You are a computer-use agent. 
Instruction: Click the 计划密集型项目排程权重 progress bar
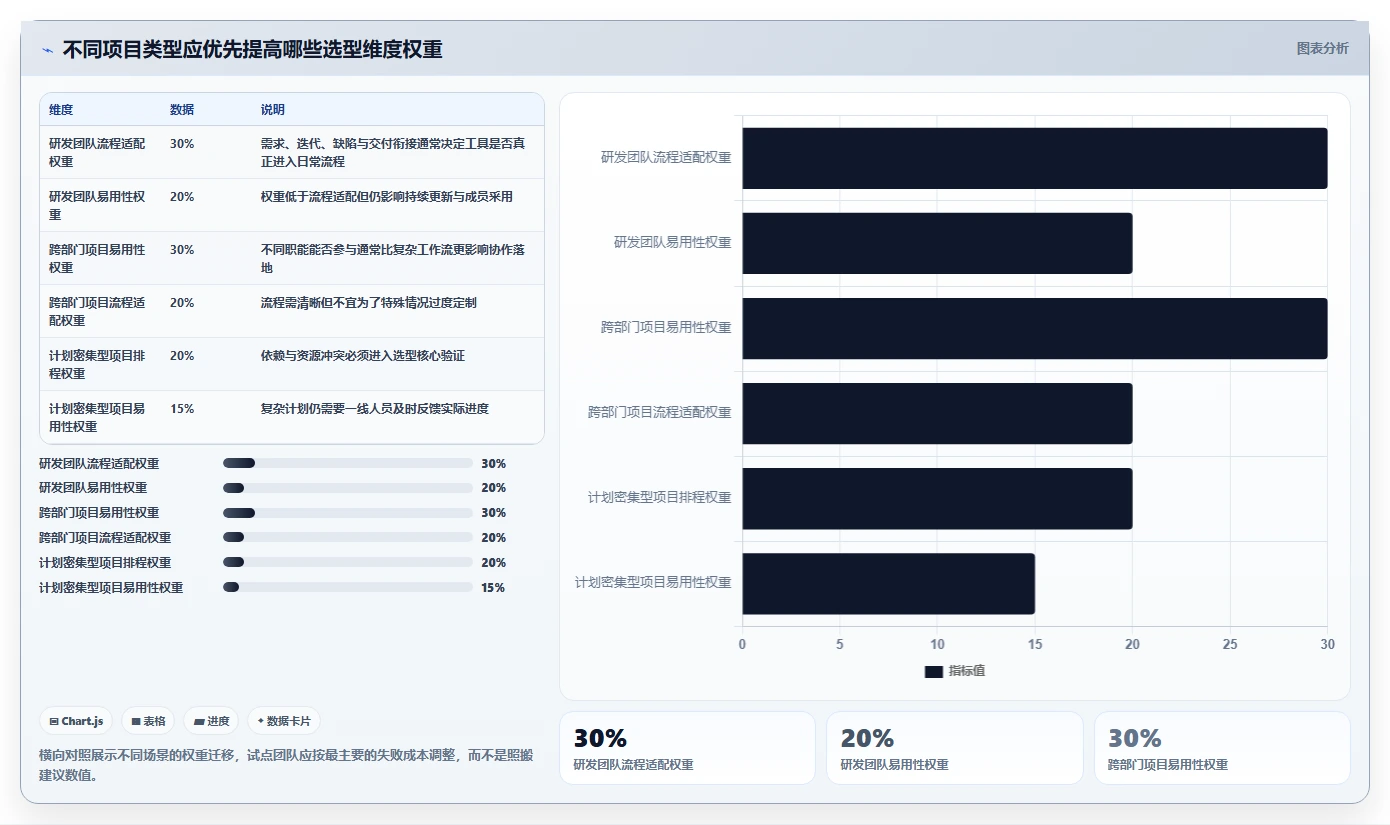tap(348, 562)
